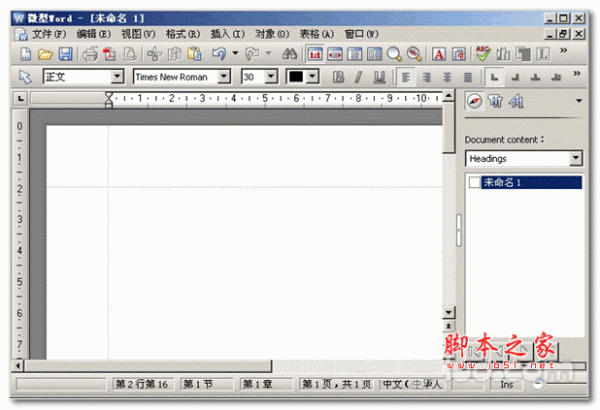Open the font size 30 dropdown
This screenshot has height=410, width=600.
click(x=271, y=77)
